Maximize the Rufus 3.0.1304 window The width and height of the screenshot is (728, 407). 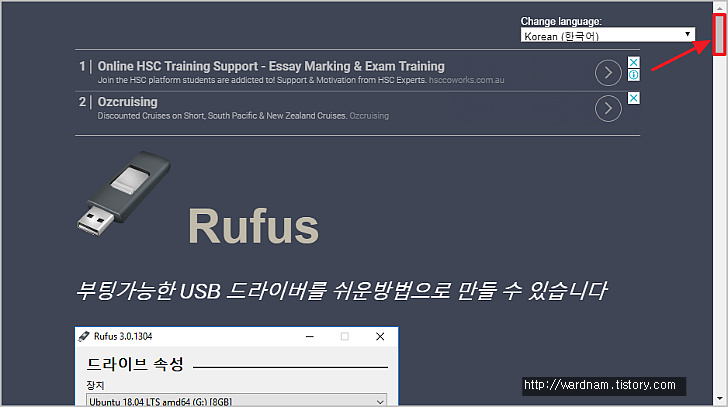coord(344,336)
